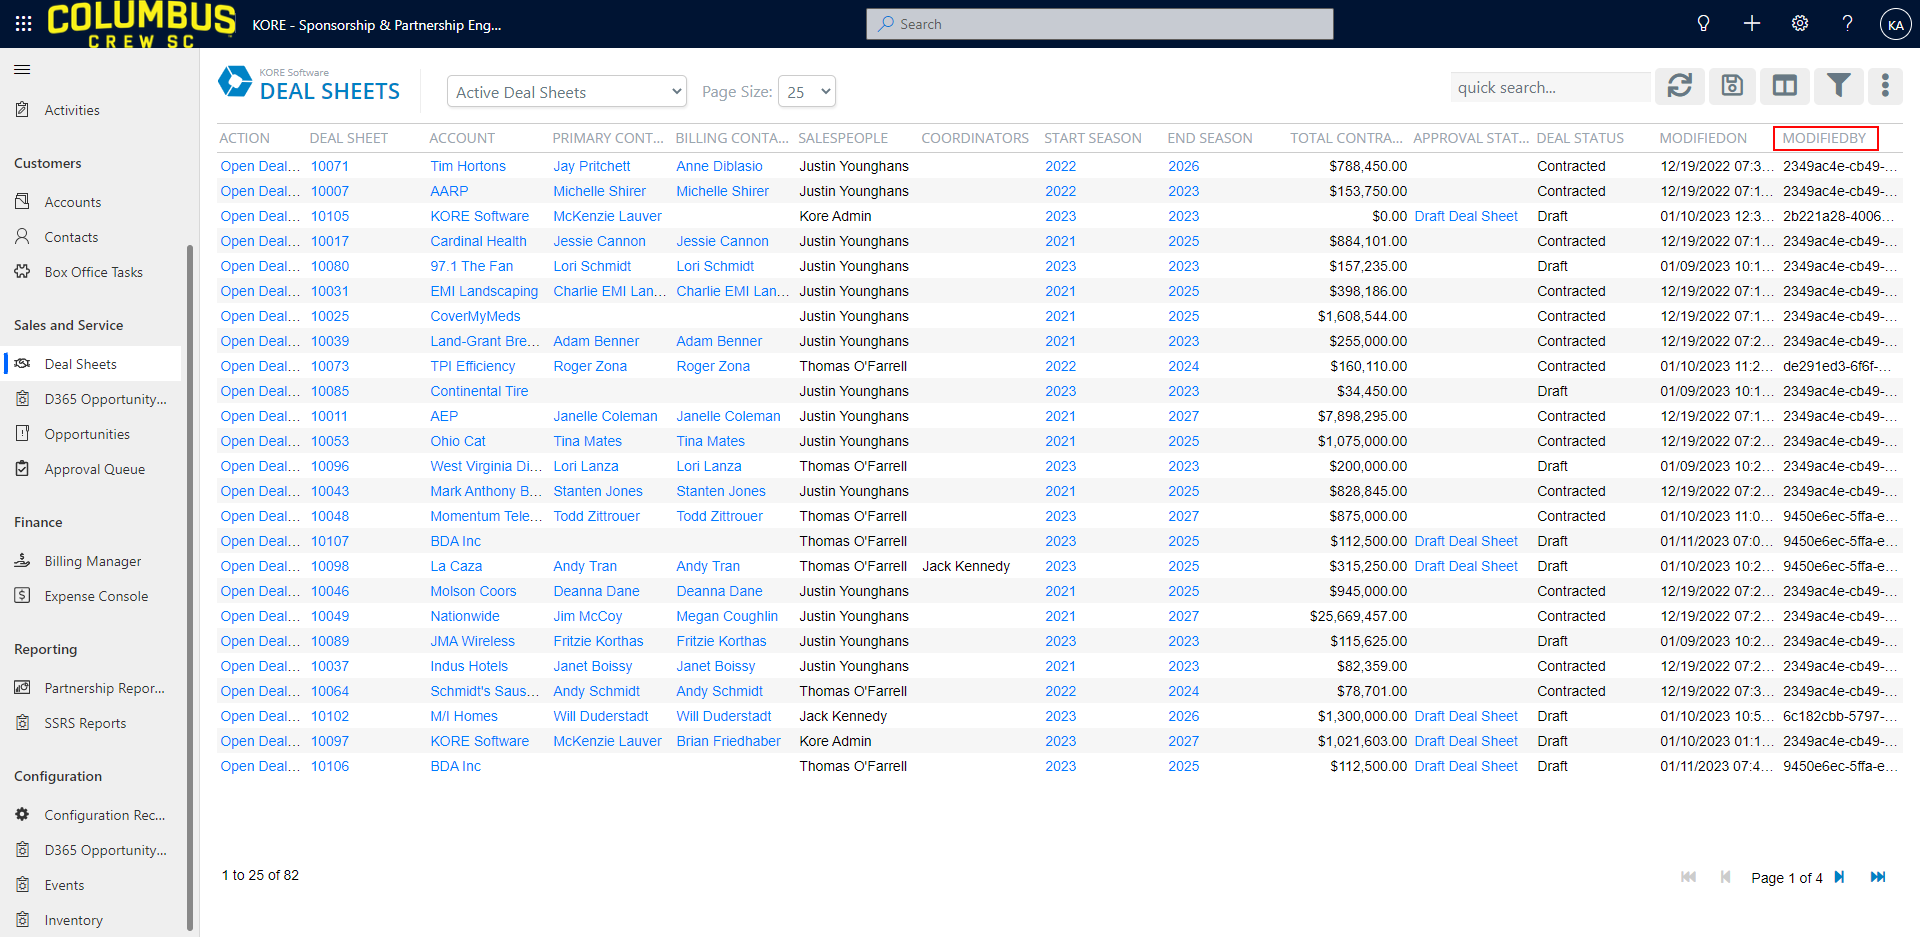Viewport: 1920px width, 937px height.
Task: Open the Tim Hortons account link
Action: click(x=467, y=166)
